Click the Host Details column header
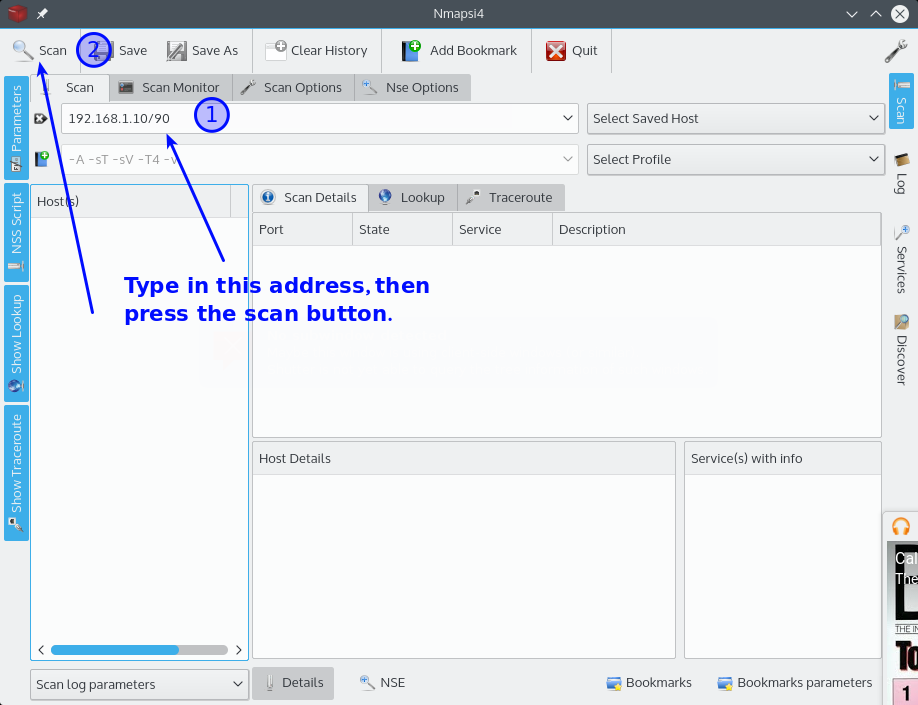918x705 pixels. (464, 458)
